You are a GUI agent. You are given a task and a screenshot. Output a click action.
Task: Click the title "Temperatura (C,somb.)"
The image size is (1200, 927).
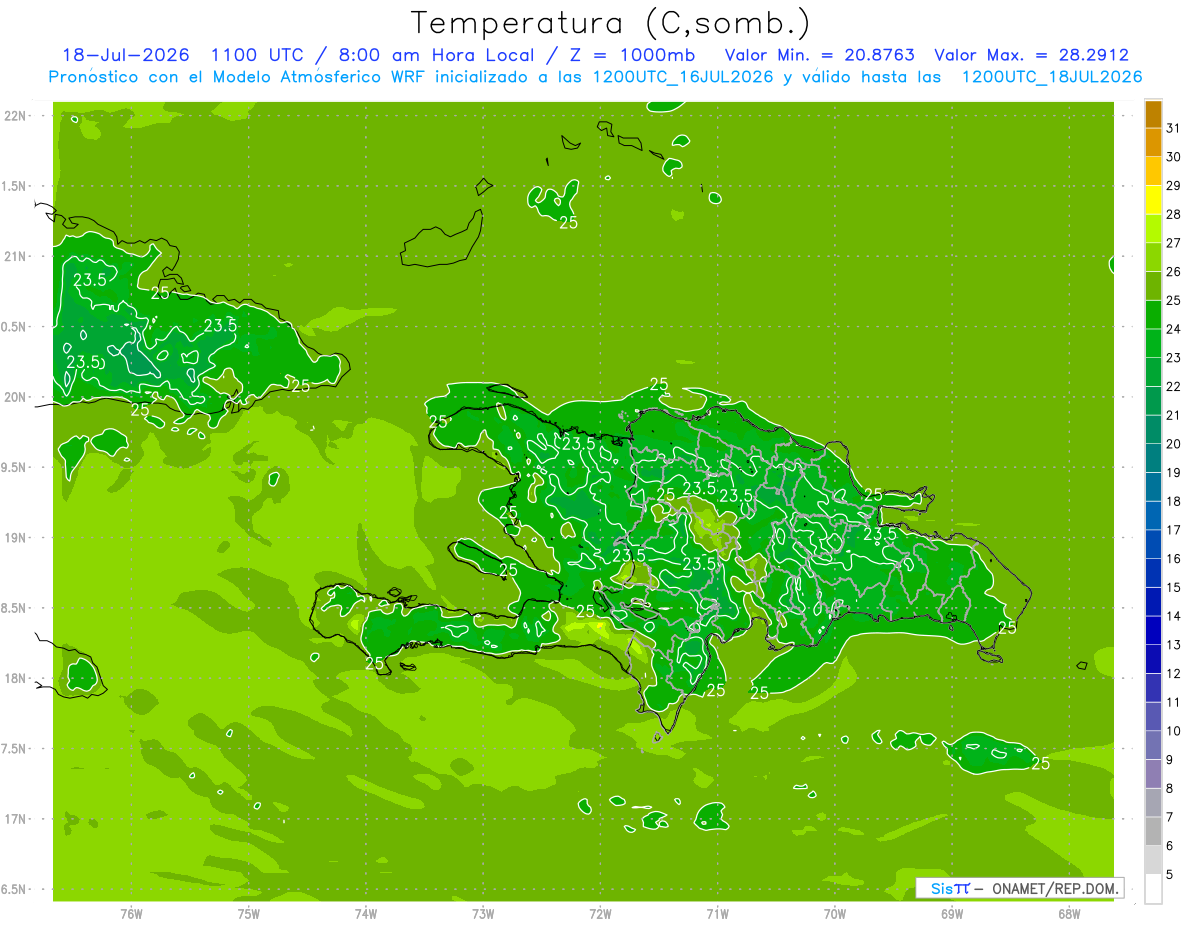point(611,23)
